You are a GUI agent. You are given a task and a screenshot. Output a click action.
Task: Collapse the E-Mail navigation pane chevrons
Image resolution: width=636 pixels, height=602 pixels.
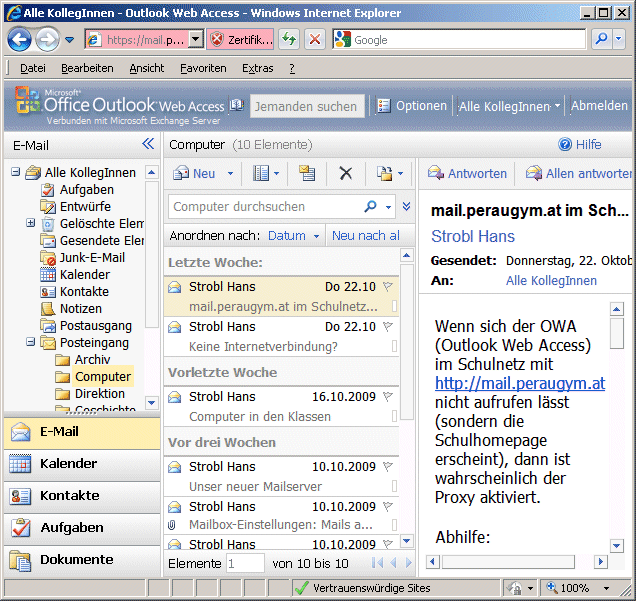[x=148, y=144]
